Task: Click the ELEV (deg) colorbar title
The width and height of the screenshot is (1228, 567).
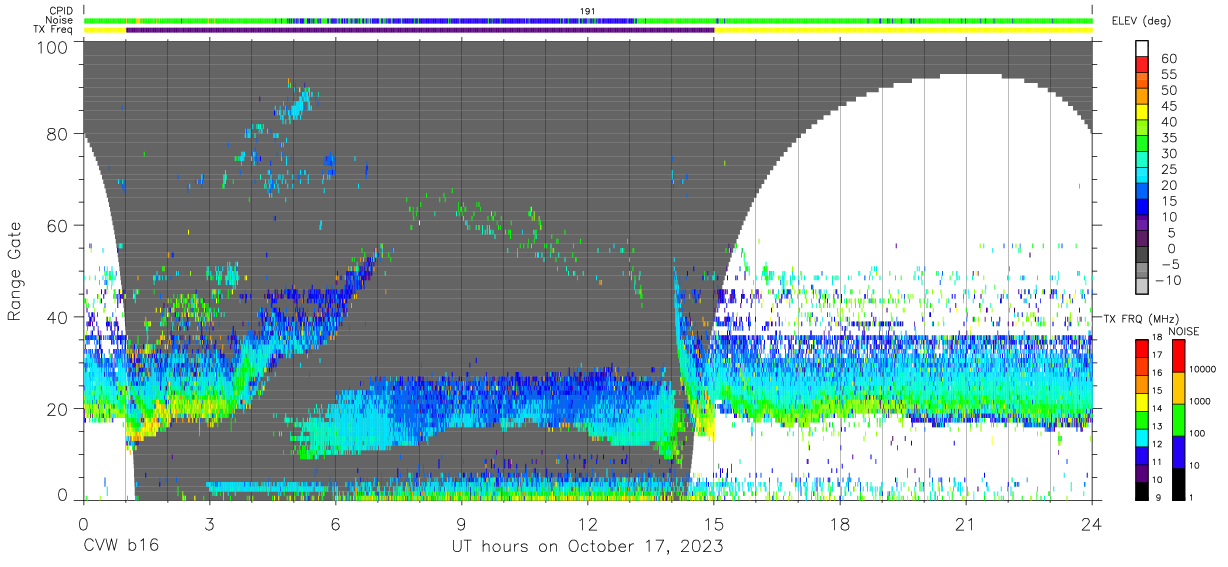Action: pos(1140,21)
